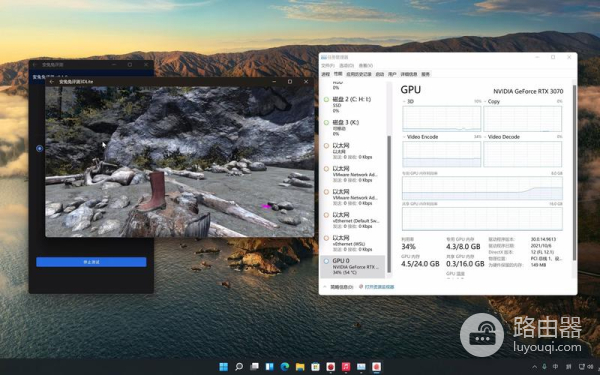The height and width of the screenshot is (375, 600).
Task: Click the NVIDIA GeForce RTX 3070 heading
Action: pos(528,91)
